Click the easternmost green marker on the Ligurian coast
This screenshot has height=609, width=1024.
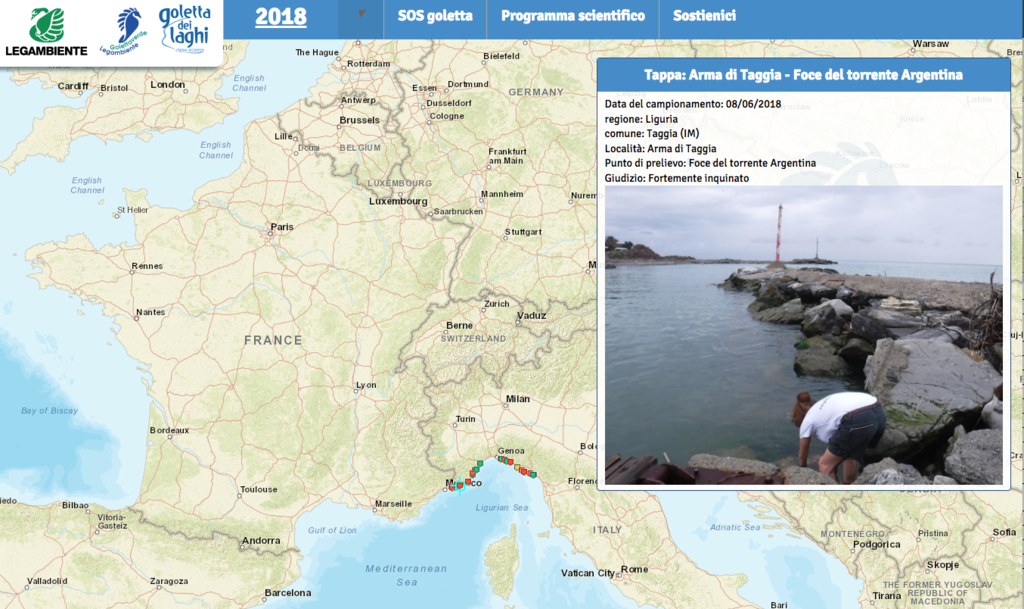tap(533, 474)
